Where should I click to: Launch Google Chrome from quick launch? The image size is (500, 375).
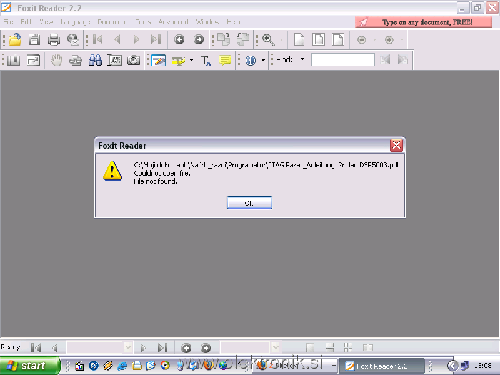(165, 366)
